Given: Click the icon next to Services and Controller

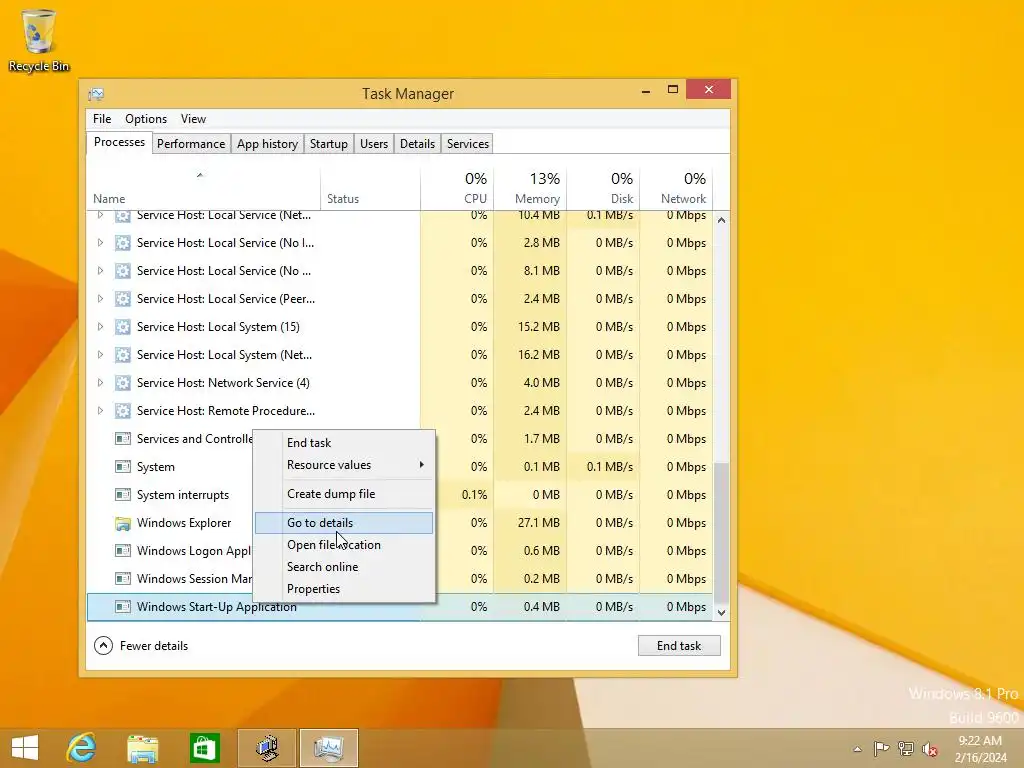Looking at the screenshot, I should 123,439.
